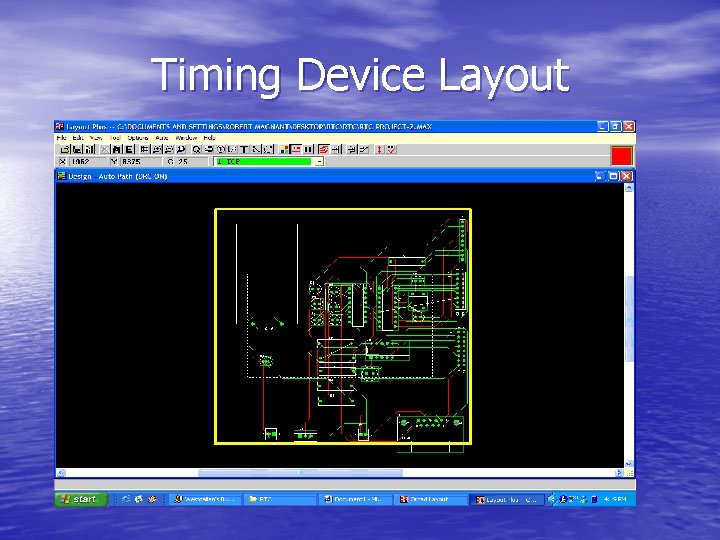Close the Design child window

[627, 176]
